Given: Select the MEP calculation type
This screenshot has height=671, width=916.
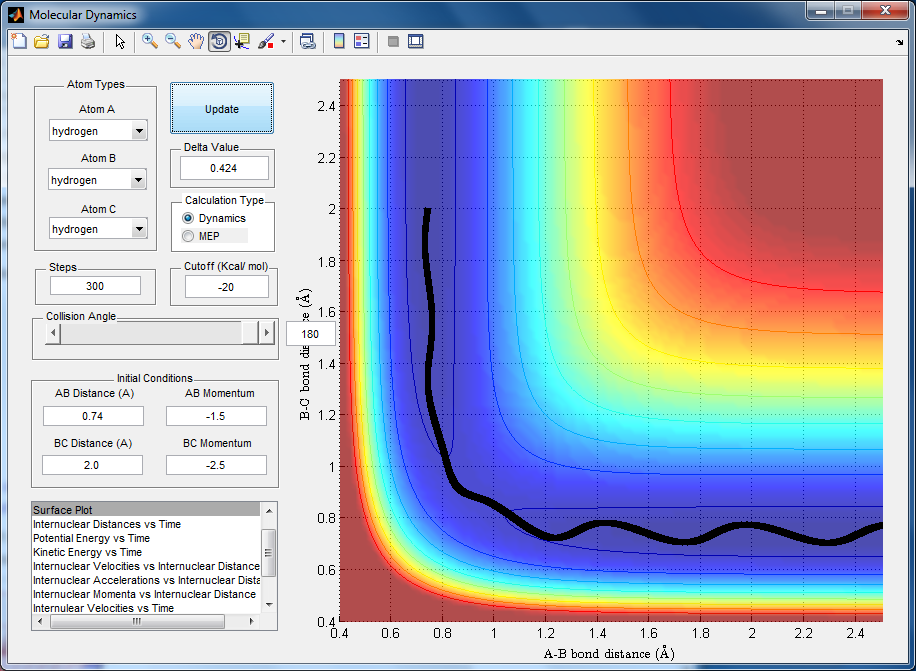Looking at the screenshot, I should (188, 235).
